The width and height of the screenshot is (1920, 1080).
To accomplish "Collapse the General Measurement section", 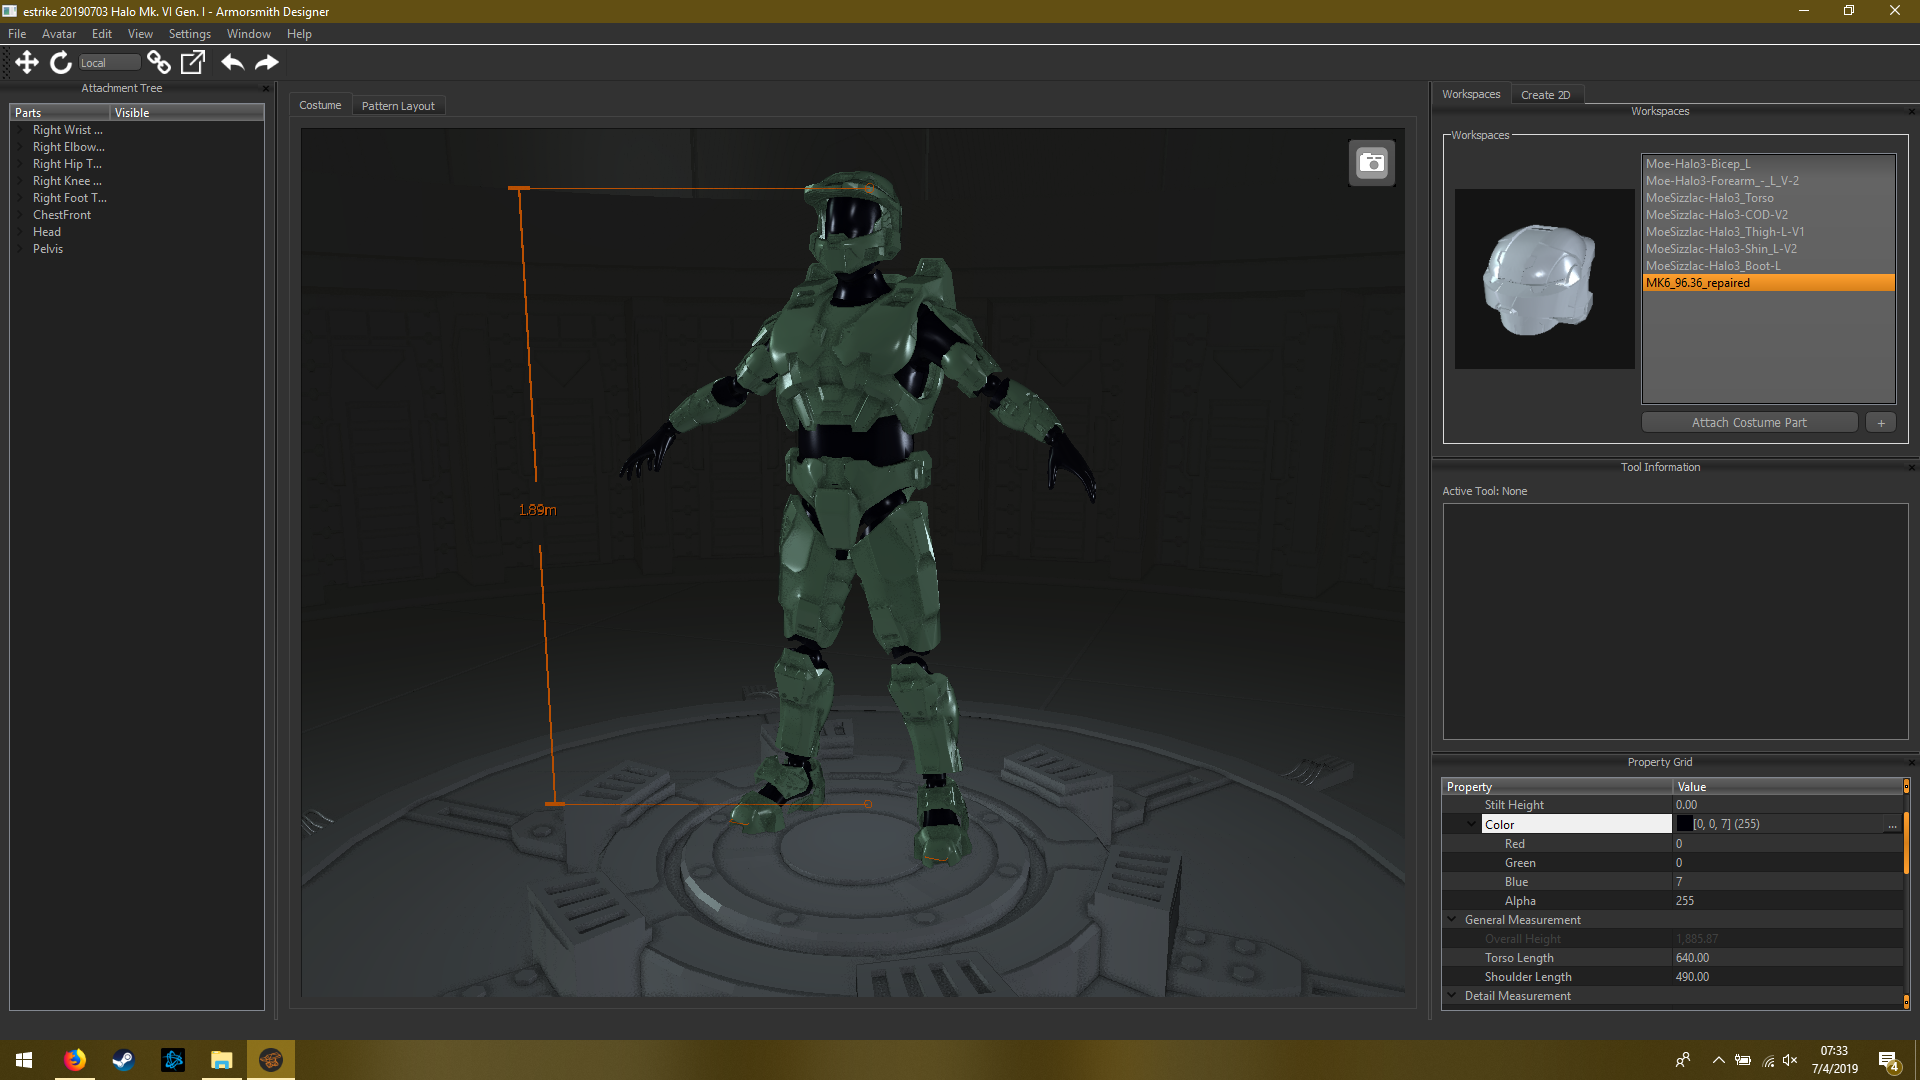I will pos(1452,920).
